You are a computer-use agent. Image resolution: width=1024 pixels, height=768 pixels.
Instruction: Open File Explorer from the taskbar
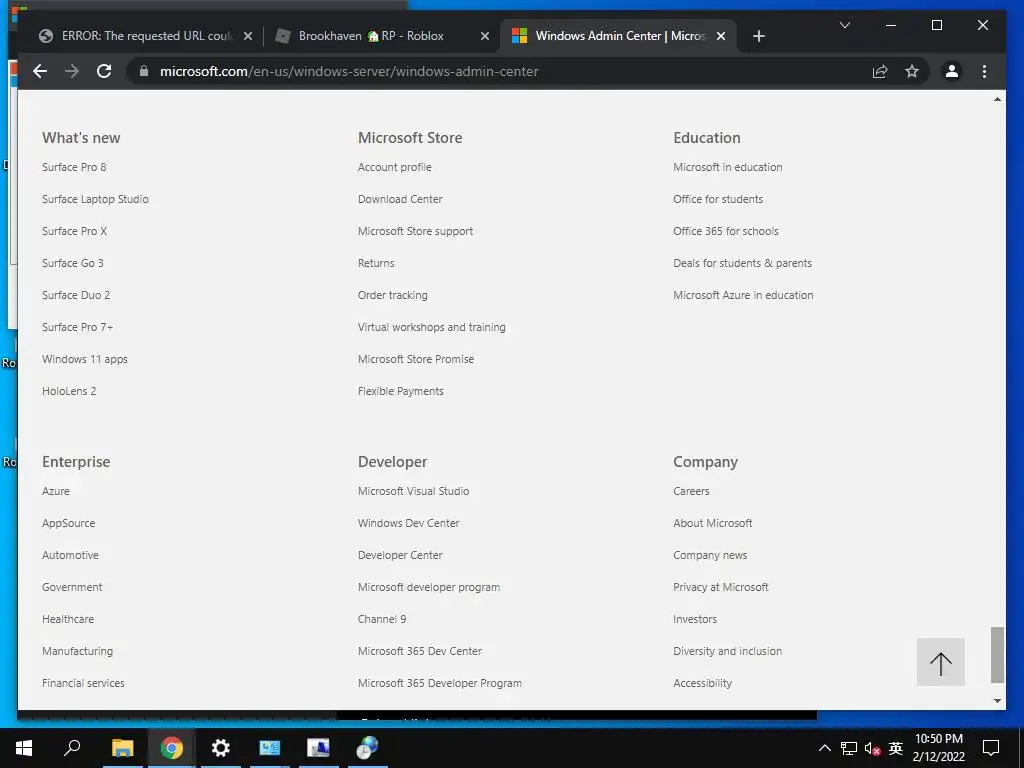pos(122,748)
